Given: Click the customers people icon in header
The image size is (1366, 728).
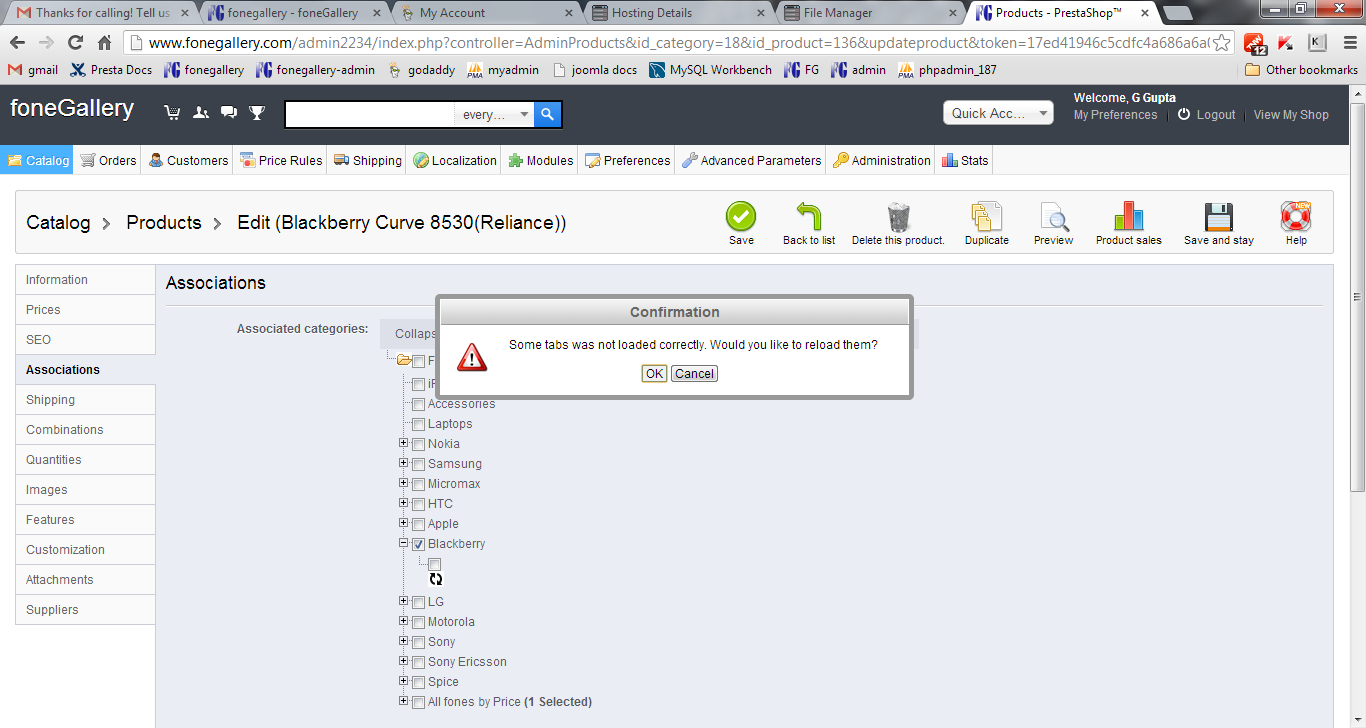Looking at the screenshot, I should [201, 113].
